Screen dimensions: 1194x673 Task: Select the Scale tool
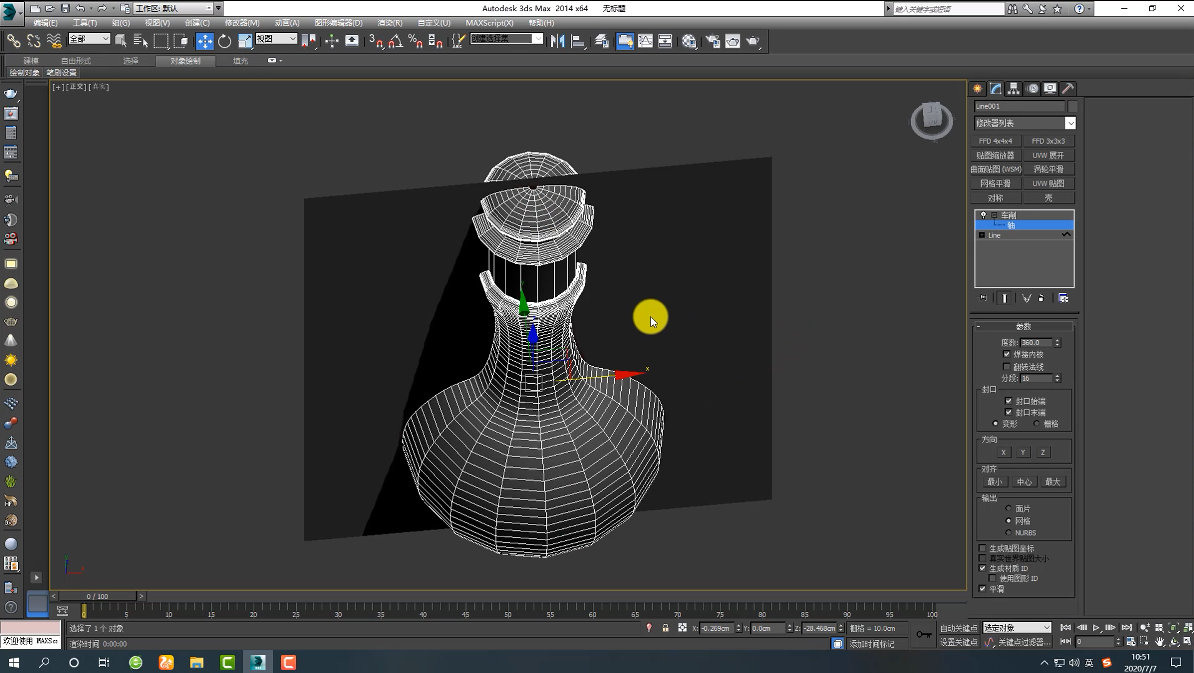pos(244,41)
